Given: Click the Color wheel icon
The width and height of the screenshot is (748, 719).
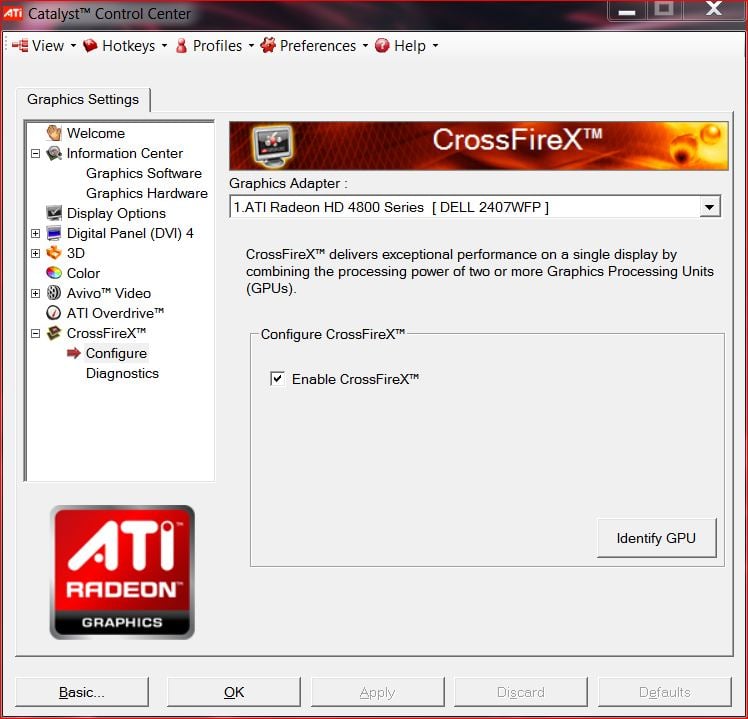Looking at the screenshot, I should (x=54, y=273).
